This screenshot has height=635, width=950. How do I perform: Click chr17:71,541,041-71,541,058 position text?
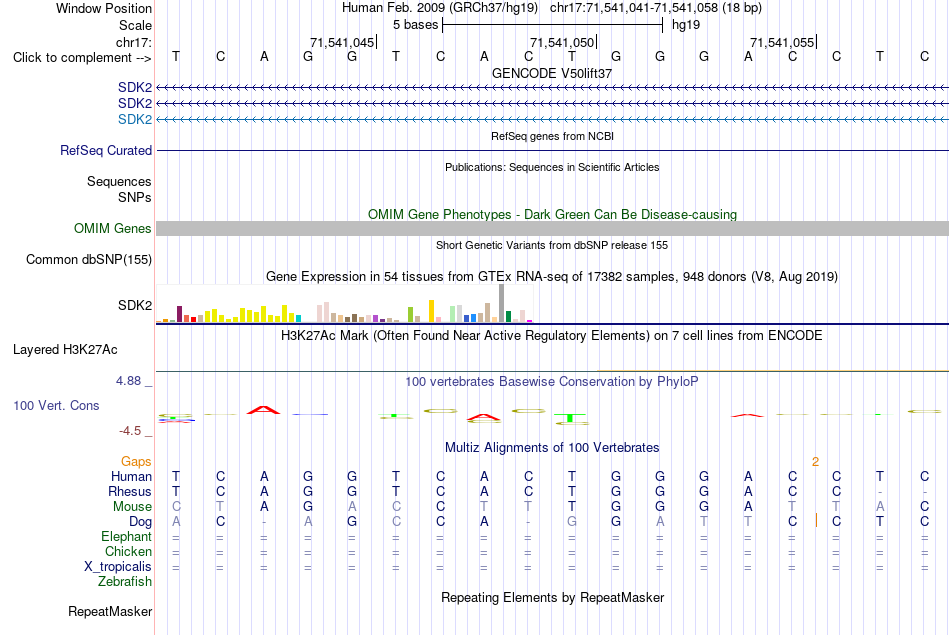[656, 8]
